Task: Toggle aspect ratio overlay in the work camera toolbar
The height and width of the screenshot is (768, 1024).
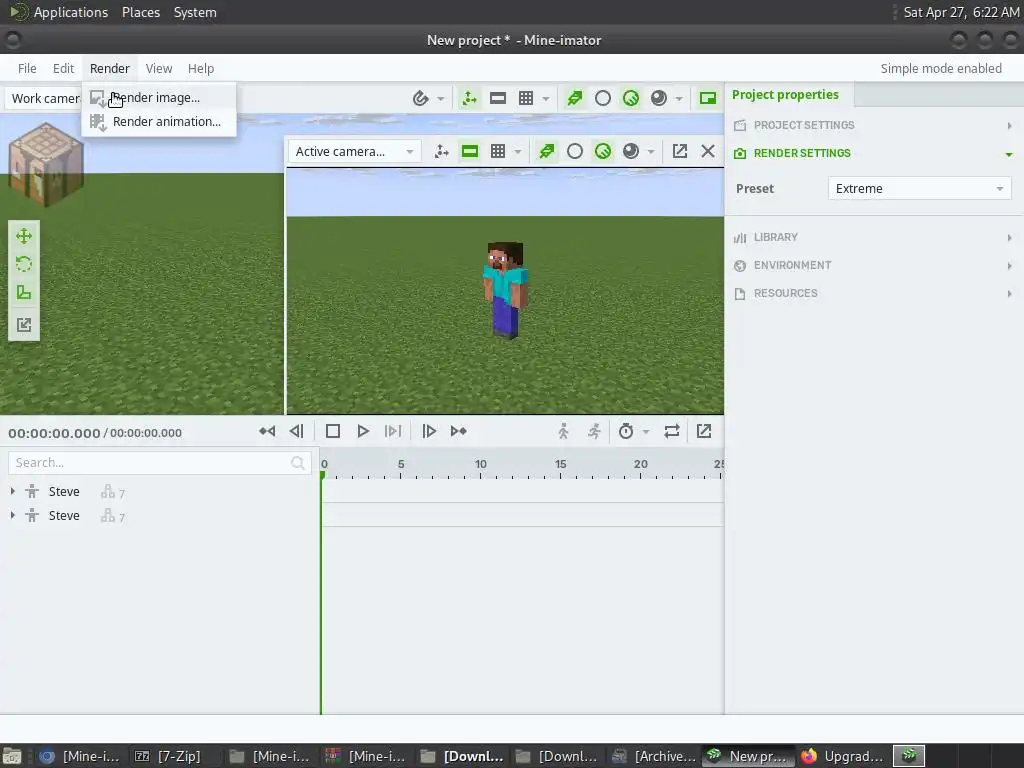Action: [x=498, y=99]
